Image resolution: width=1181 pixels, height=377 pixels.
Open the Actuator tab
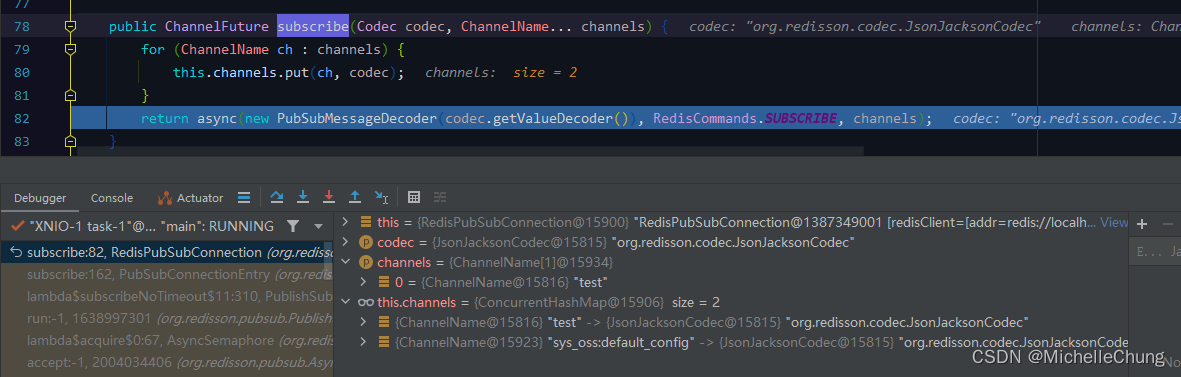pyautogui.click(x=191, y=198)
